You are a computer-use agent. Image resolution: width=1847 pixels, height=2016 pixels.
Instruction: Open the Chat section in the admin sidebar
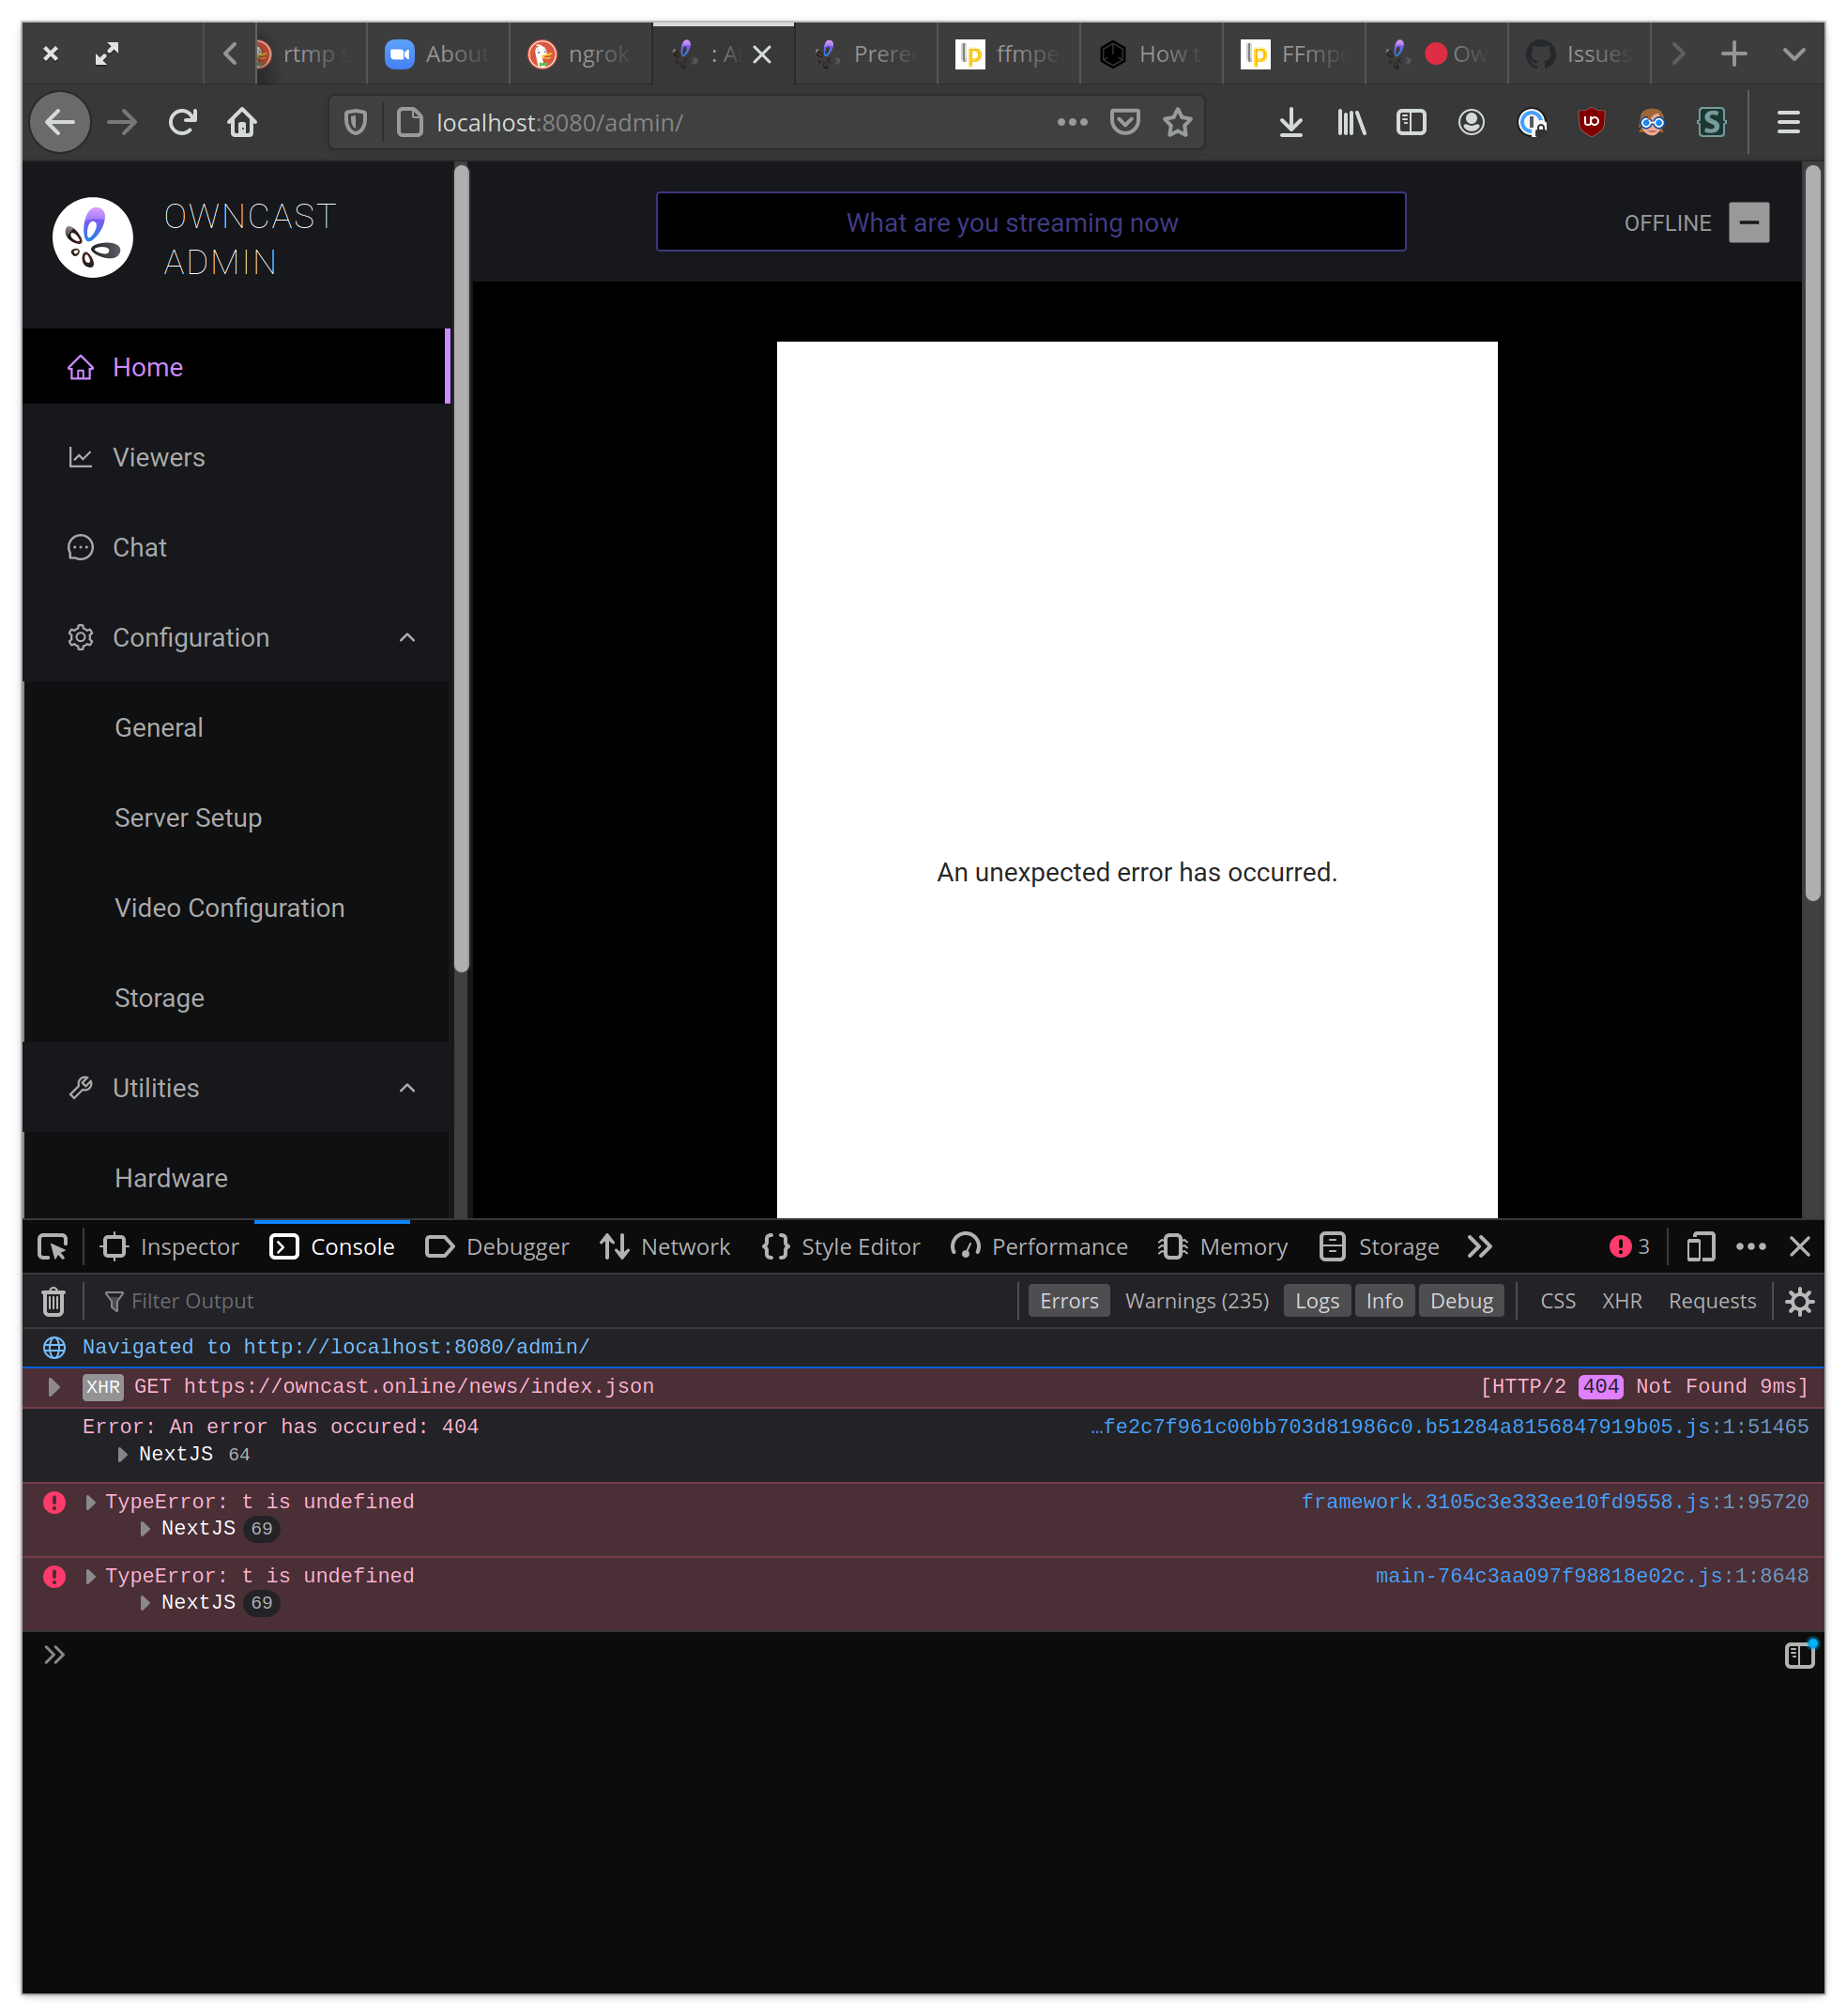[x=139, y=547]
